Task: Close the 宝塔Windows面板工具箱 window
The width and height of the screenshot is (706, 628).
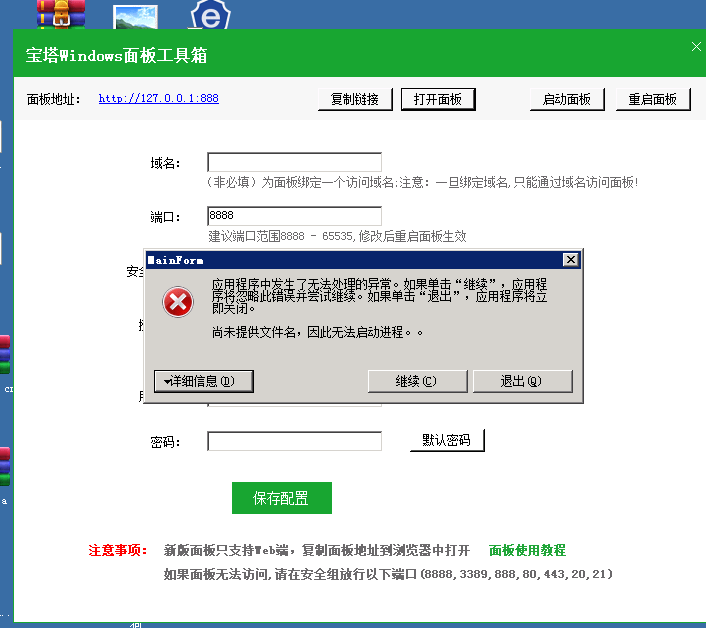Action: 696,46
